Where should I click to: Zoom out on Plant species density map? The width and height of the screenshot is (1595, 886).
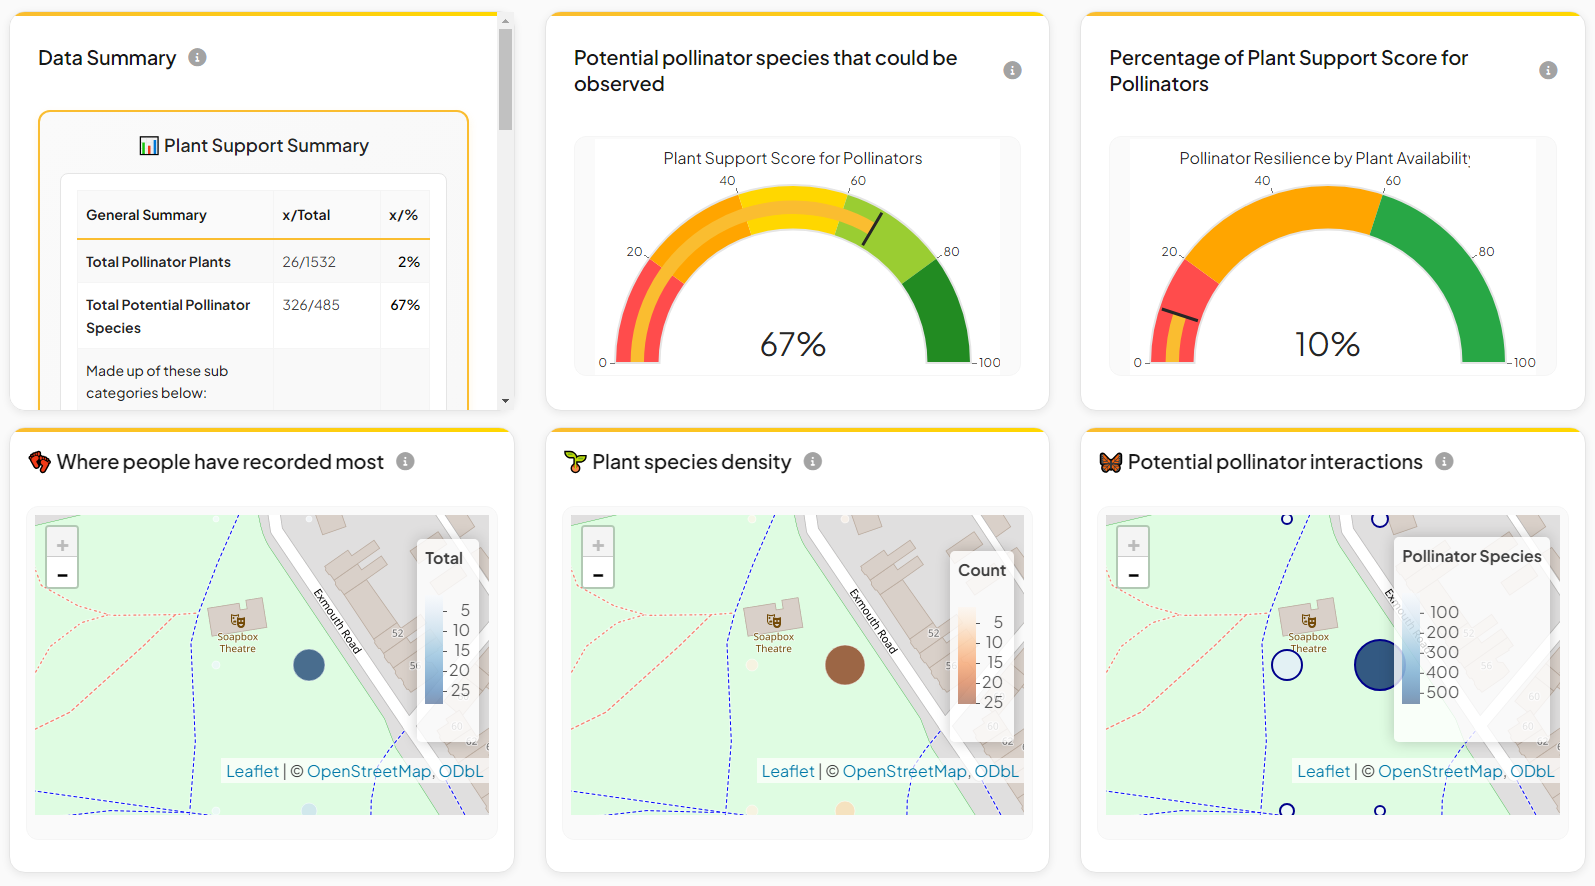tap(598, 574)
